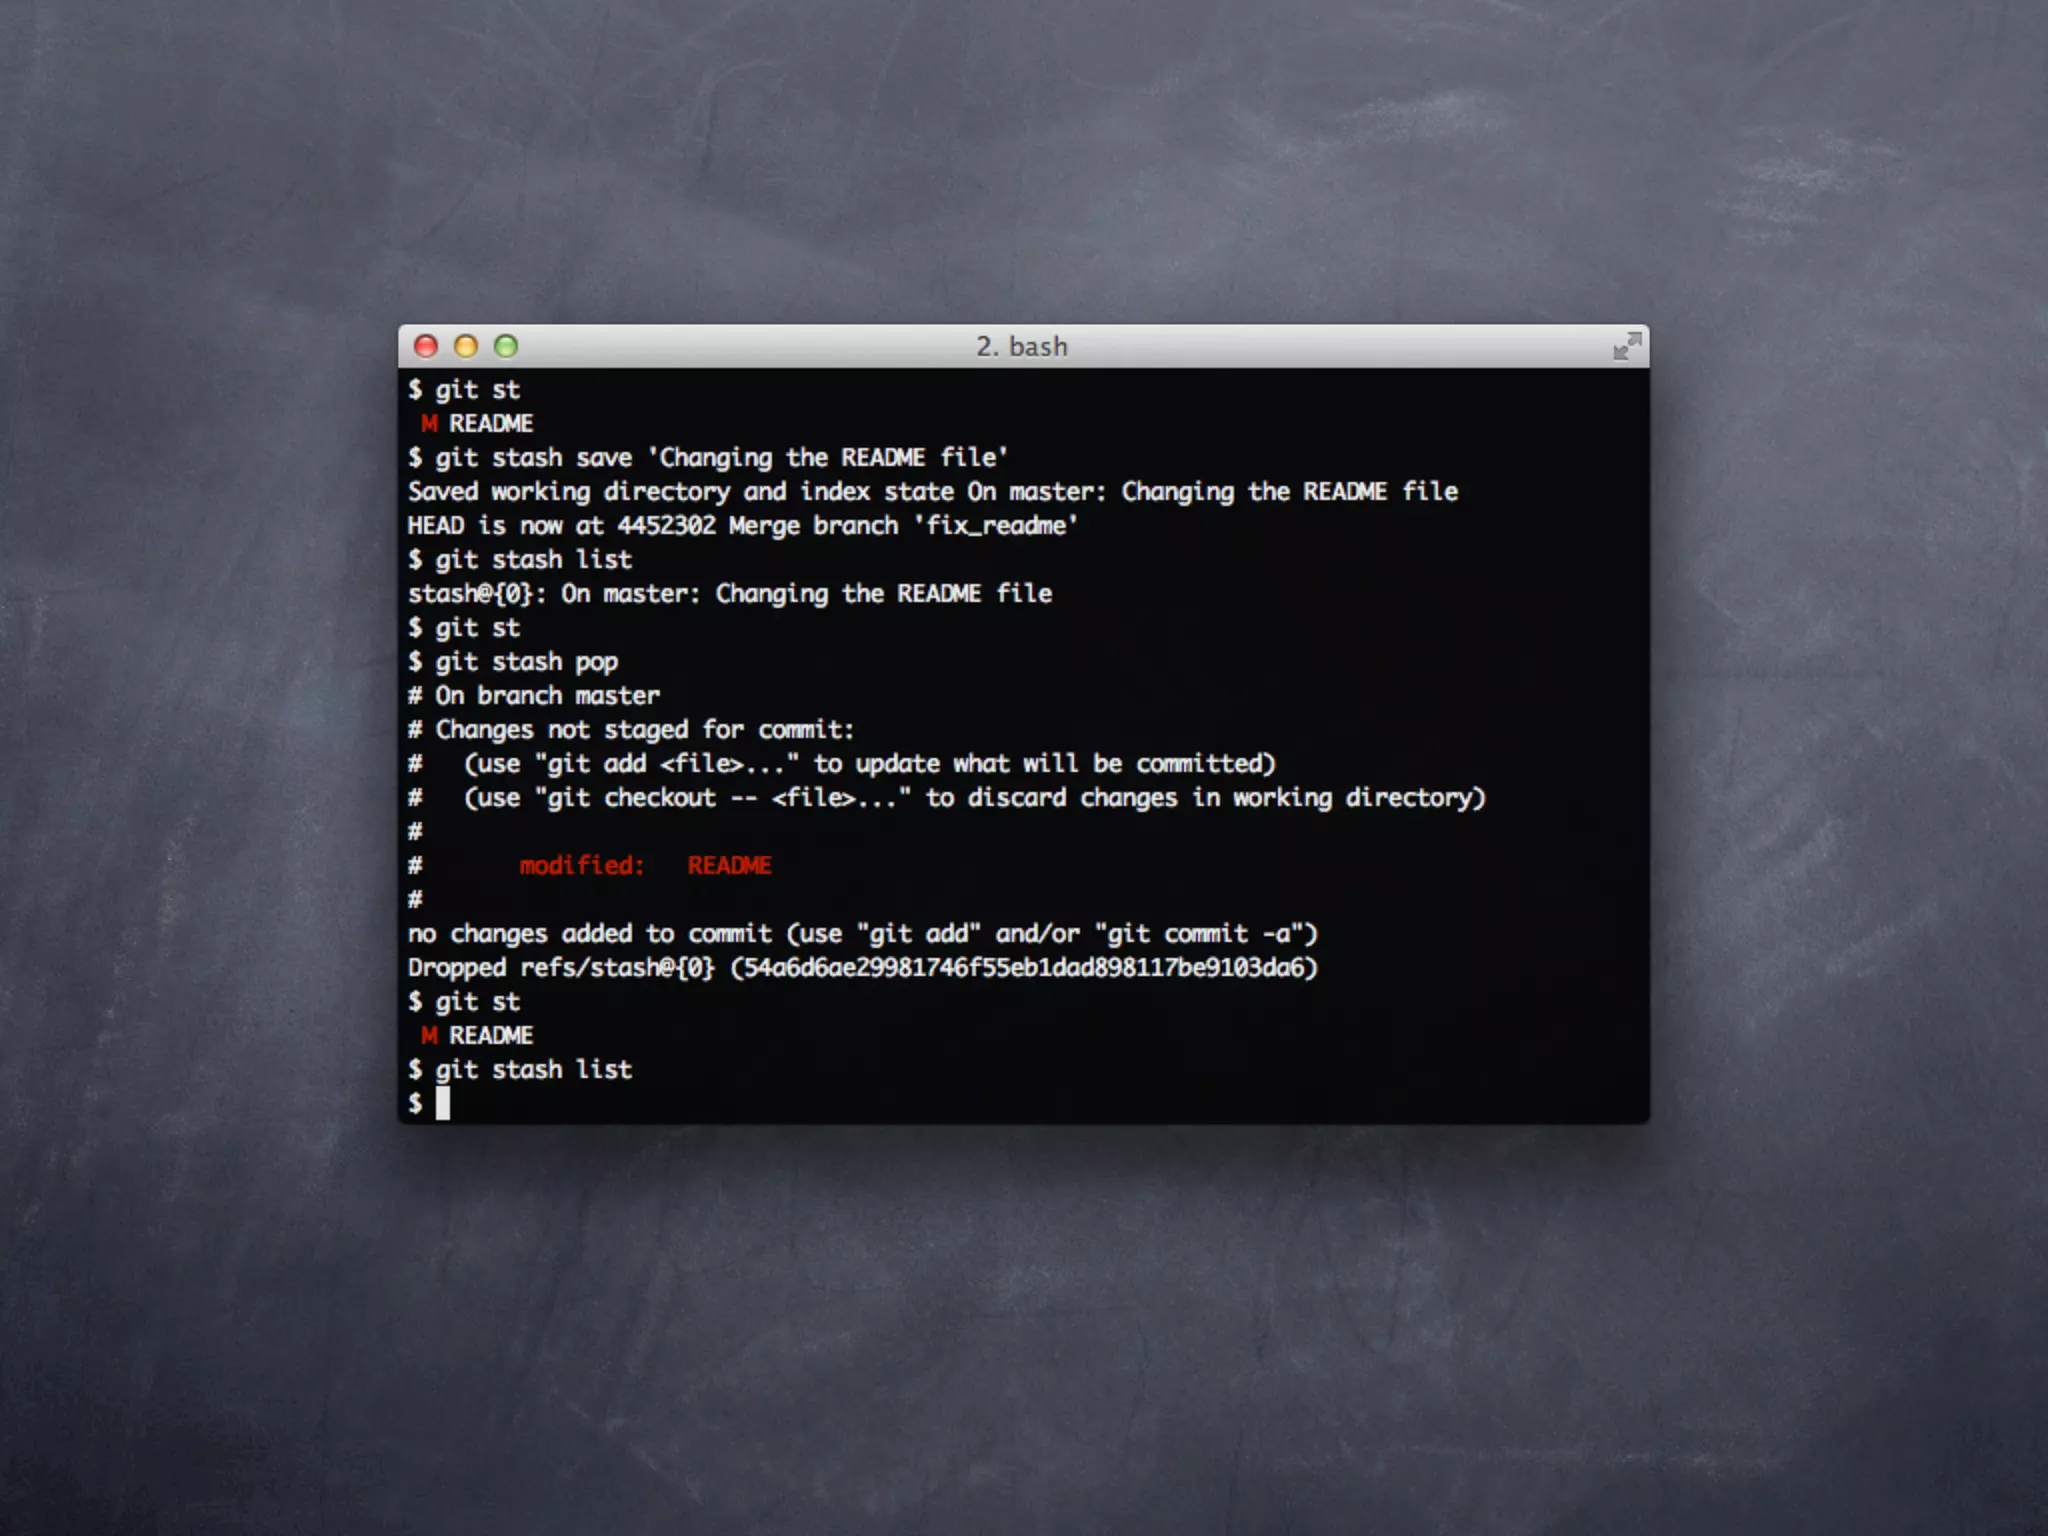Click the "# On branch master" line
Image resolution: width=2048 pixels, height=1536 pixels.
tap(534, 696)
